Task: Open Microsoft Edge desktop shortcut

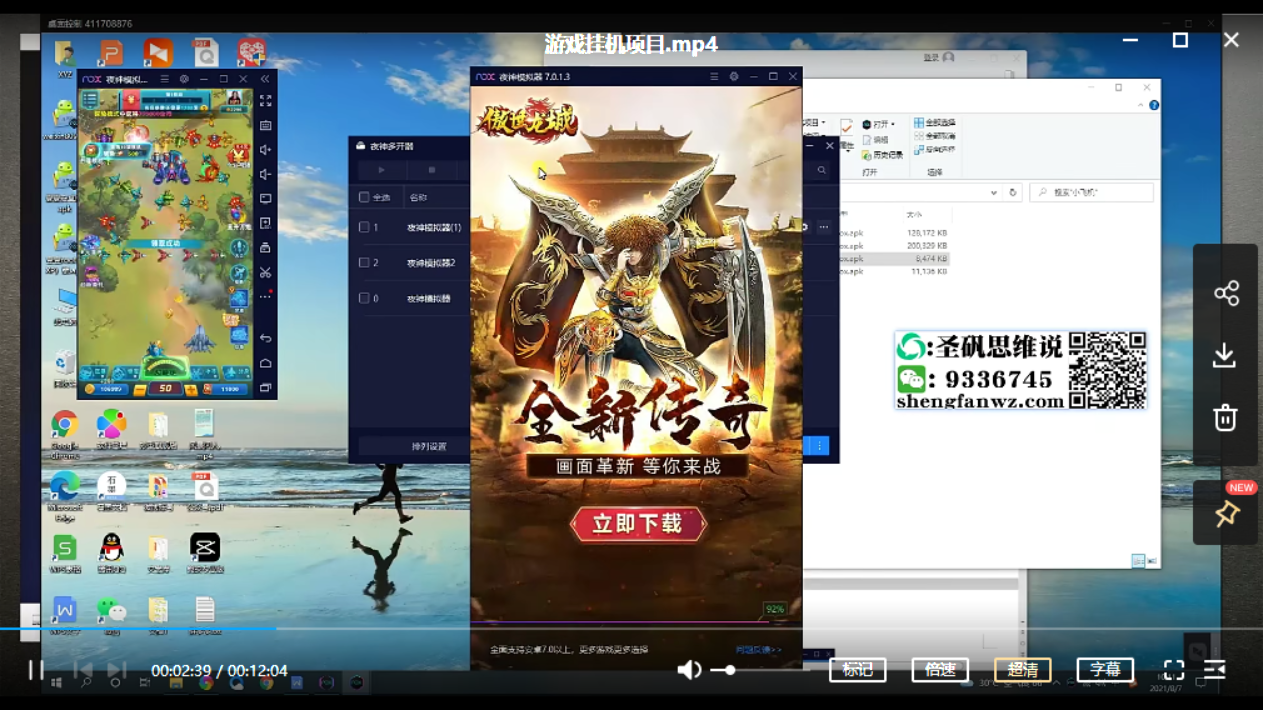Action: pyautogui.click(x=65, y=496)
